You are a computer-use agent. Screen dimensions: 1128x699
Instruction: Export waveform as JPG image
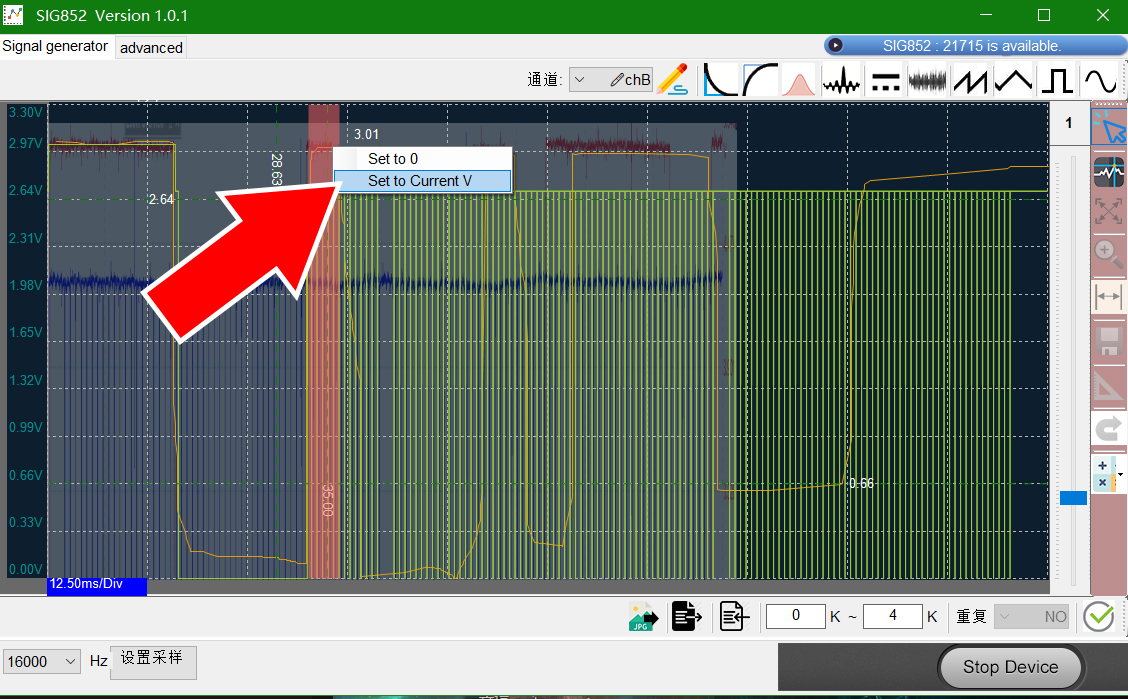pos(643,617)
